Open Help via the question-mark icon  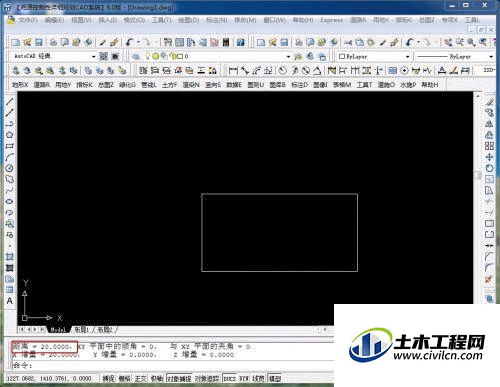(x=241, y=42)
